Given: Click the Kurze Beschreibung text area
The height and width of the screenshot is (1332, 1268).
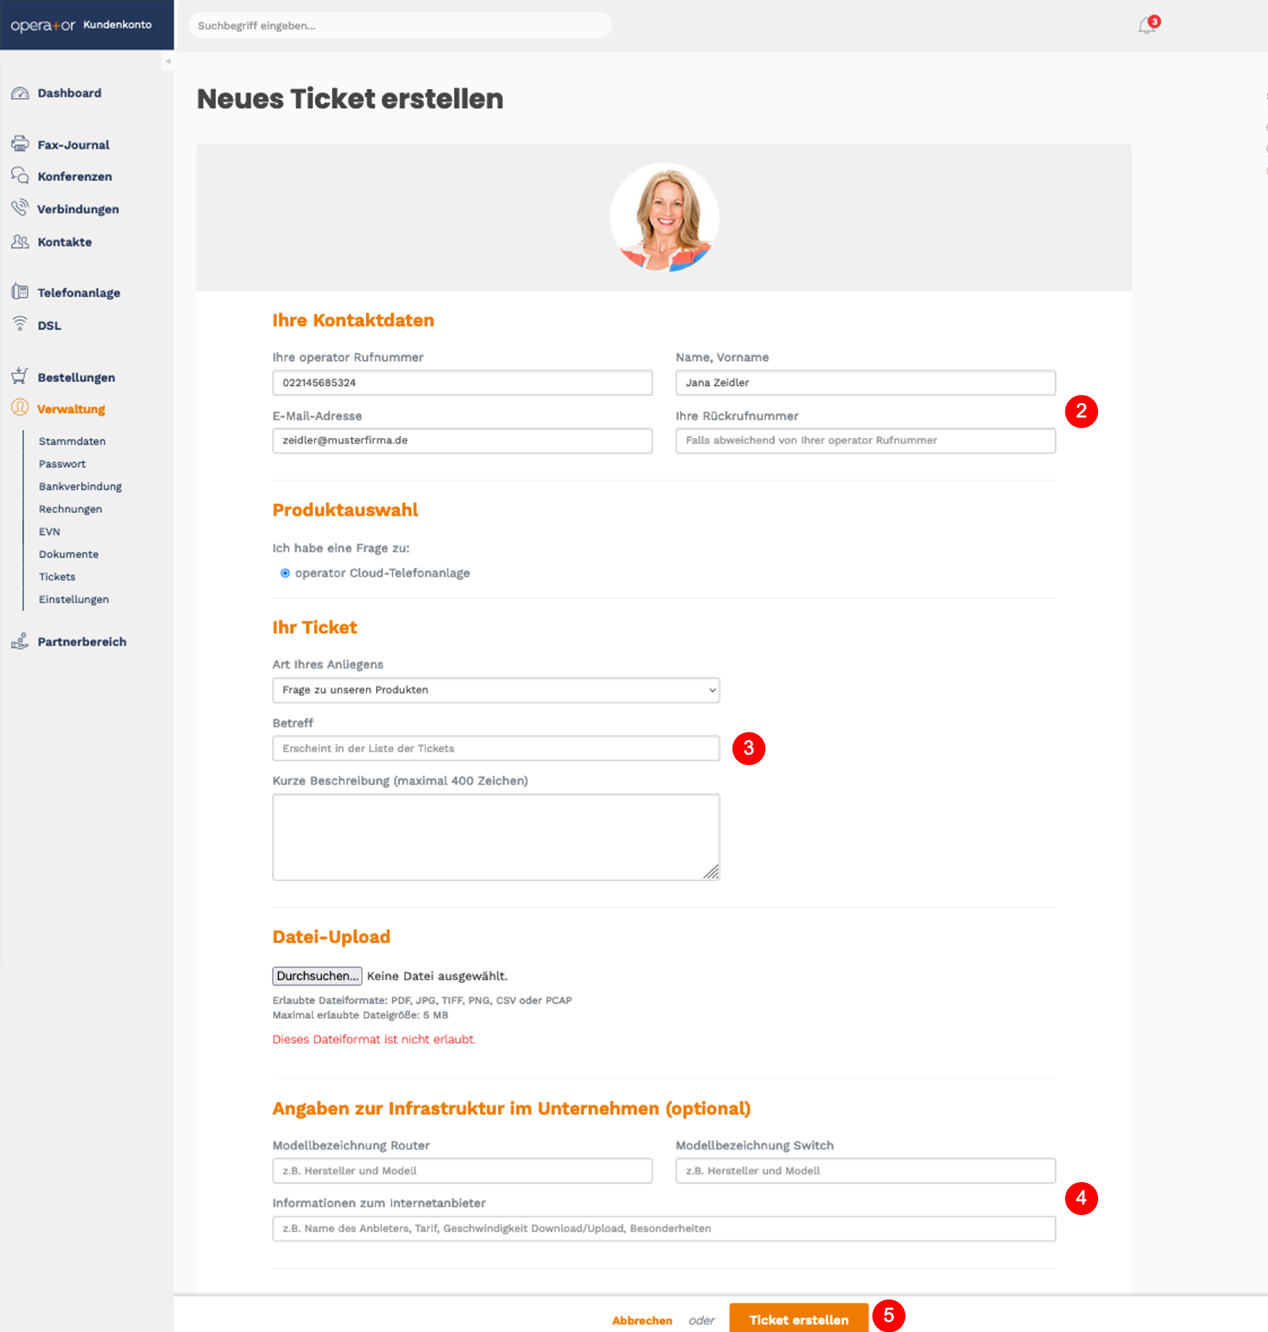Looking at the screenshot, I should pos(496,837).
